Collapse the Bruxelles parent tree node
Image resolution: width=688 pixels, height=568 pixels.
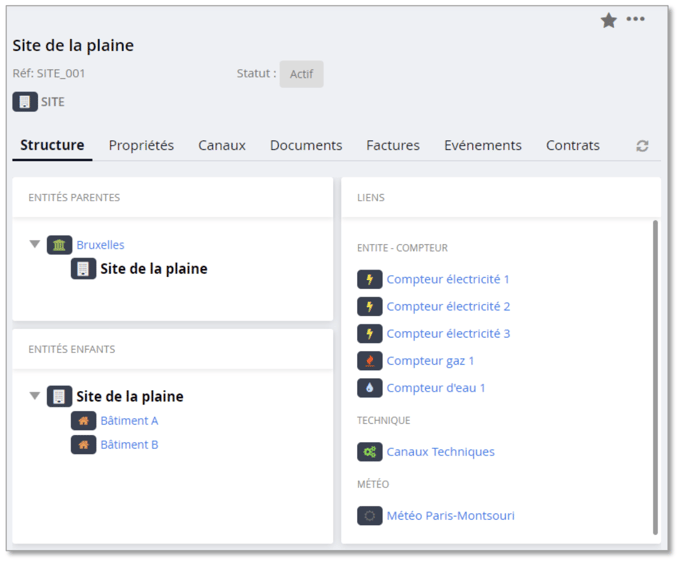pos(35,244)
